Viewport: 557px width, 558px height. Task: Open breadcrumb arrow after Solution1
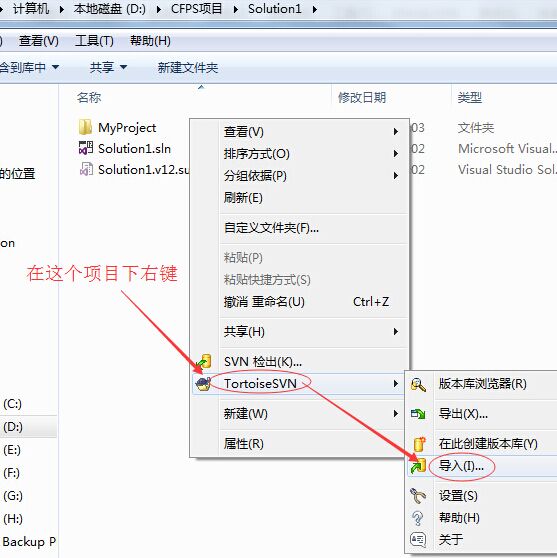[x=315, y=9]
